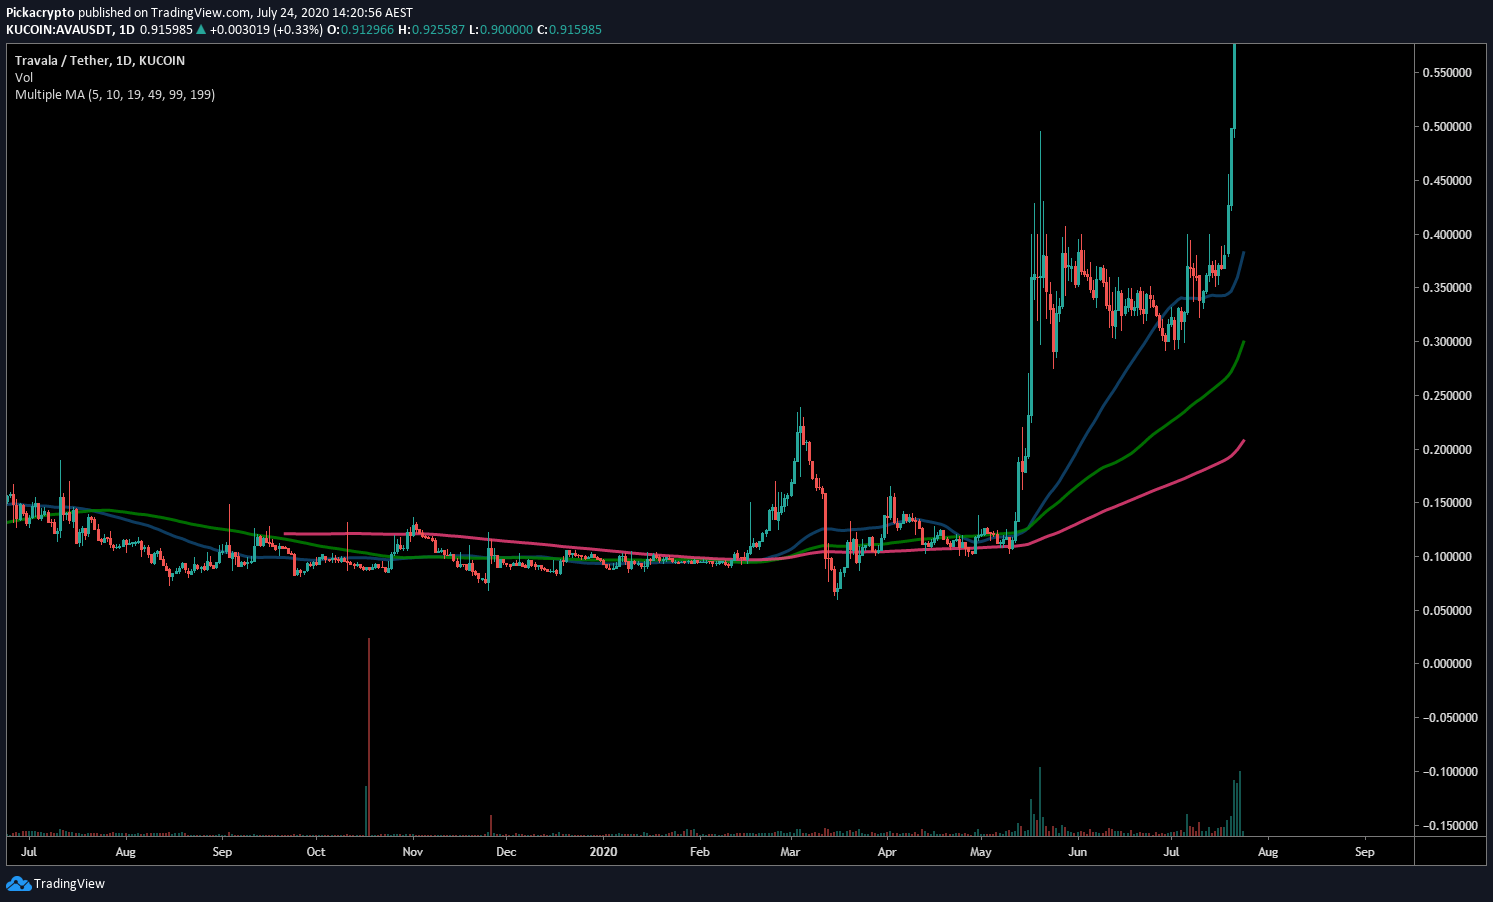Click the 0.300000 price axis label
Viewport: 1493px width, 902px height.
[x=1447, y=342]
